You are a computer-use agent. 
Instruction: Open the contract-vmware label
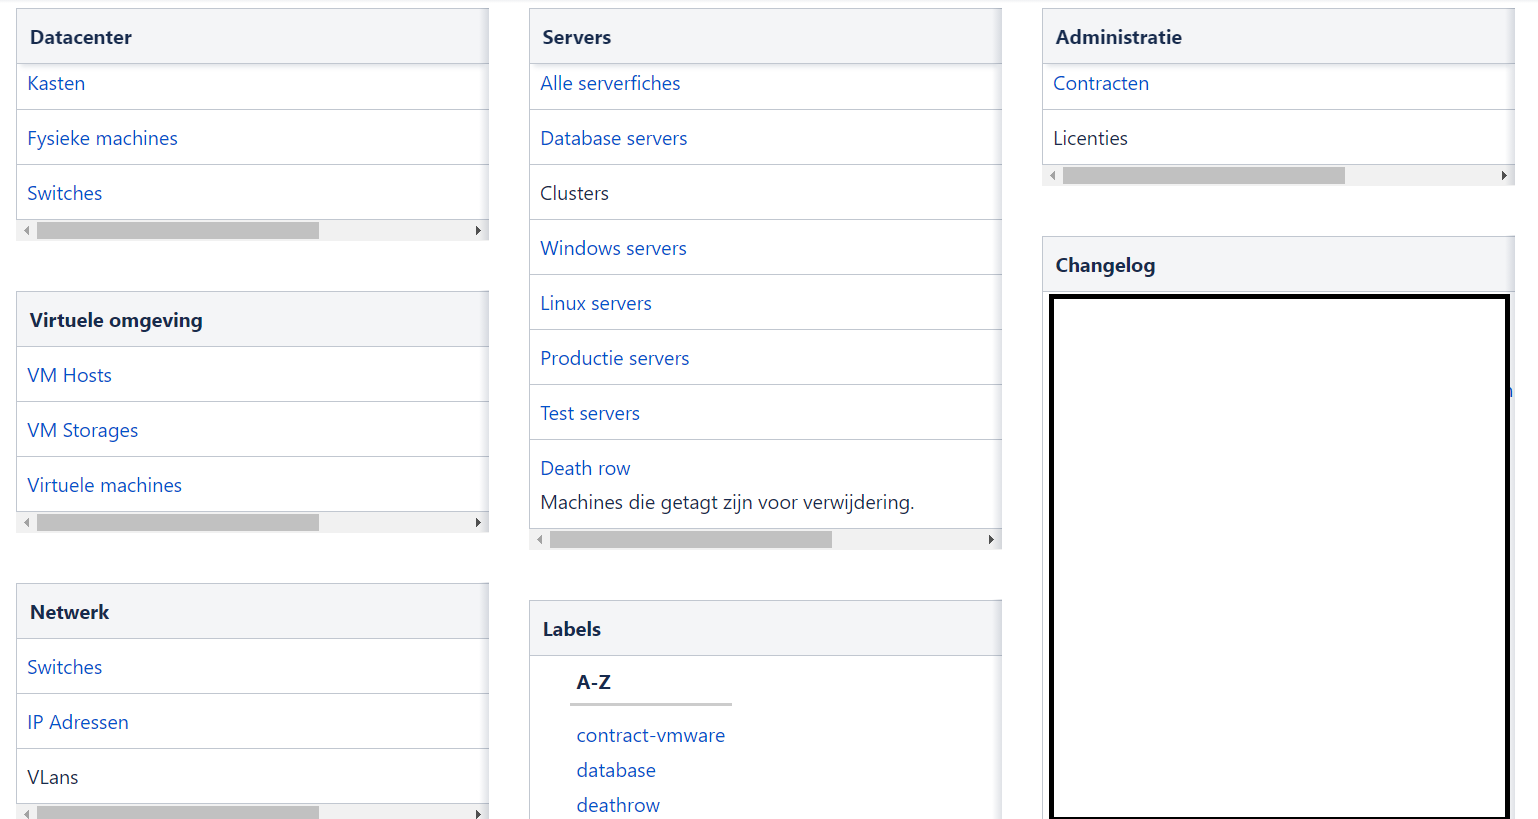pos(651,735)
